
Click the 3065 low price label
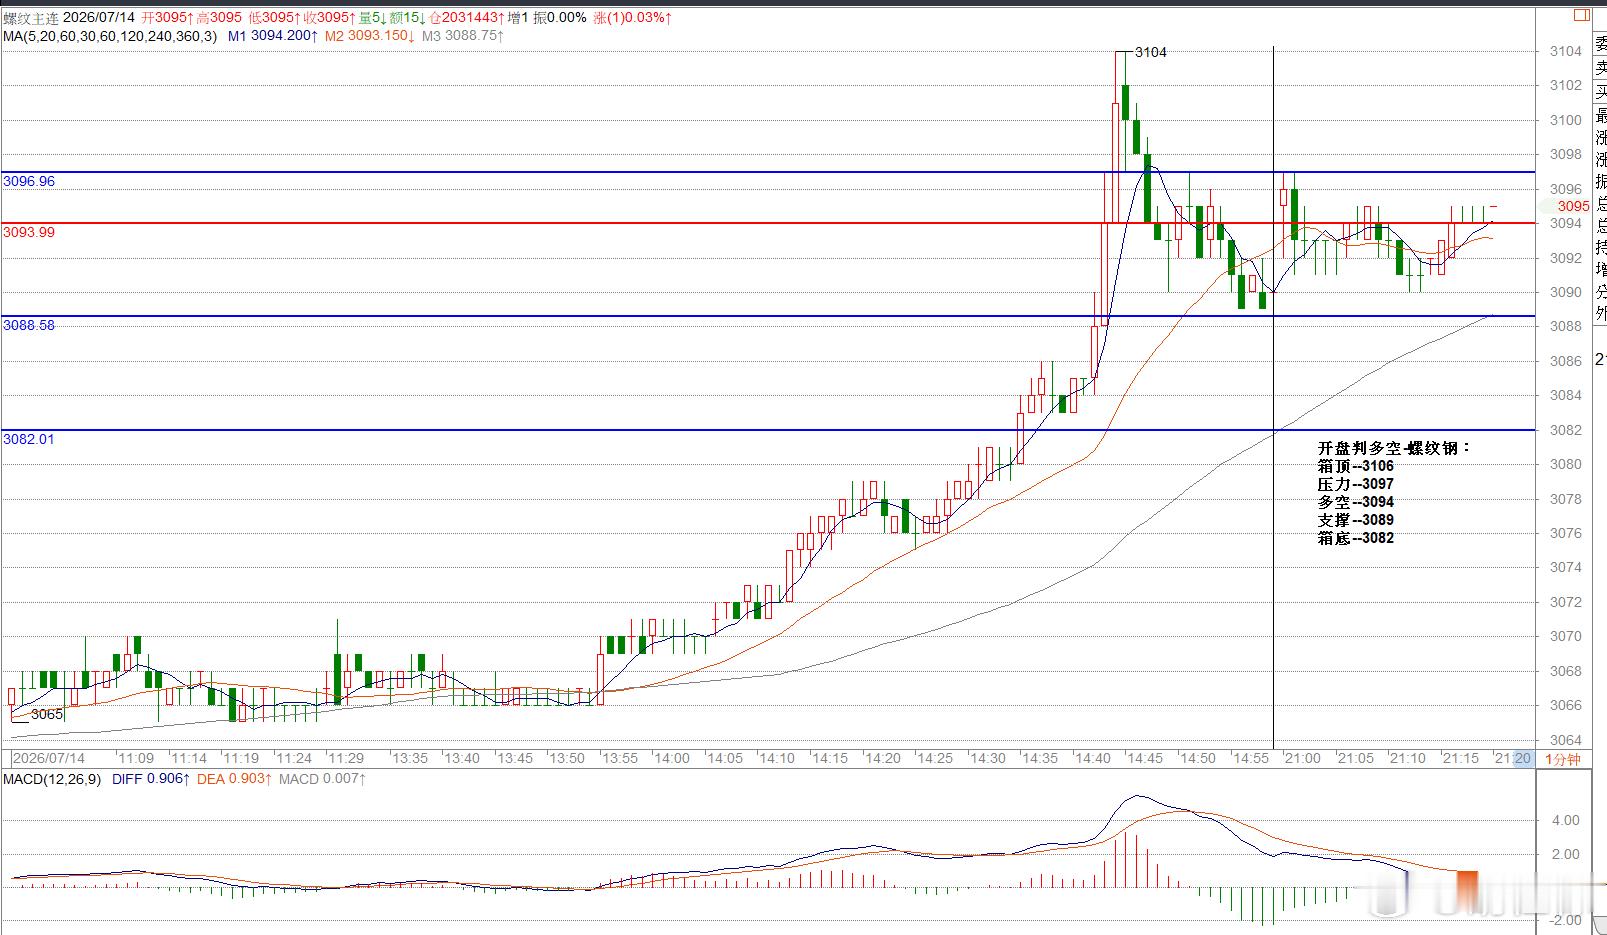[47, 714]
